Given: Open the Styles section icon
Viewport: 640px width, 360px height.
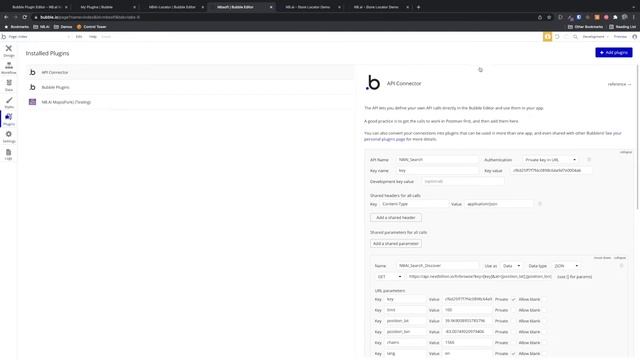Looking at the screenshot, I should point(9,102).
